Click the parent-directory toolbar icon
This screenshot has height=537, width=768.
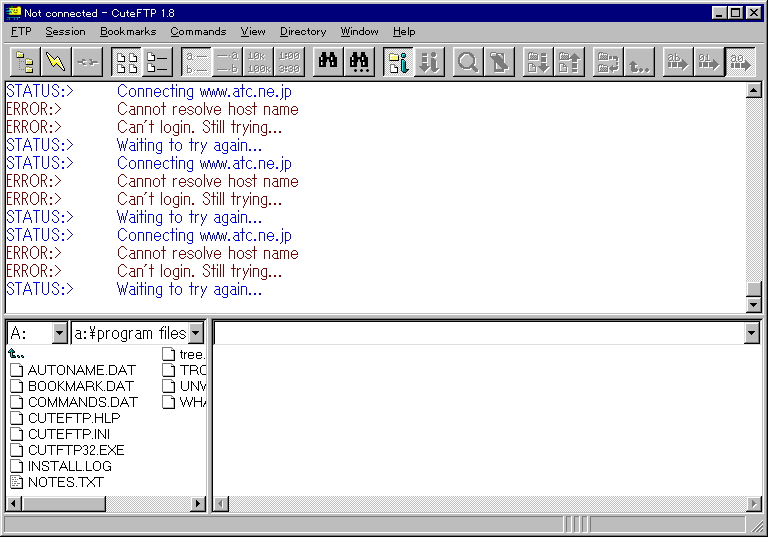tap(639, 62)
